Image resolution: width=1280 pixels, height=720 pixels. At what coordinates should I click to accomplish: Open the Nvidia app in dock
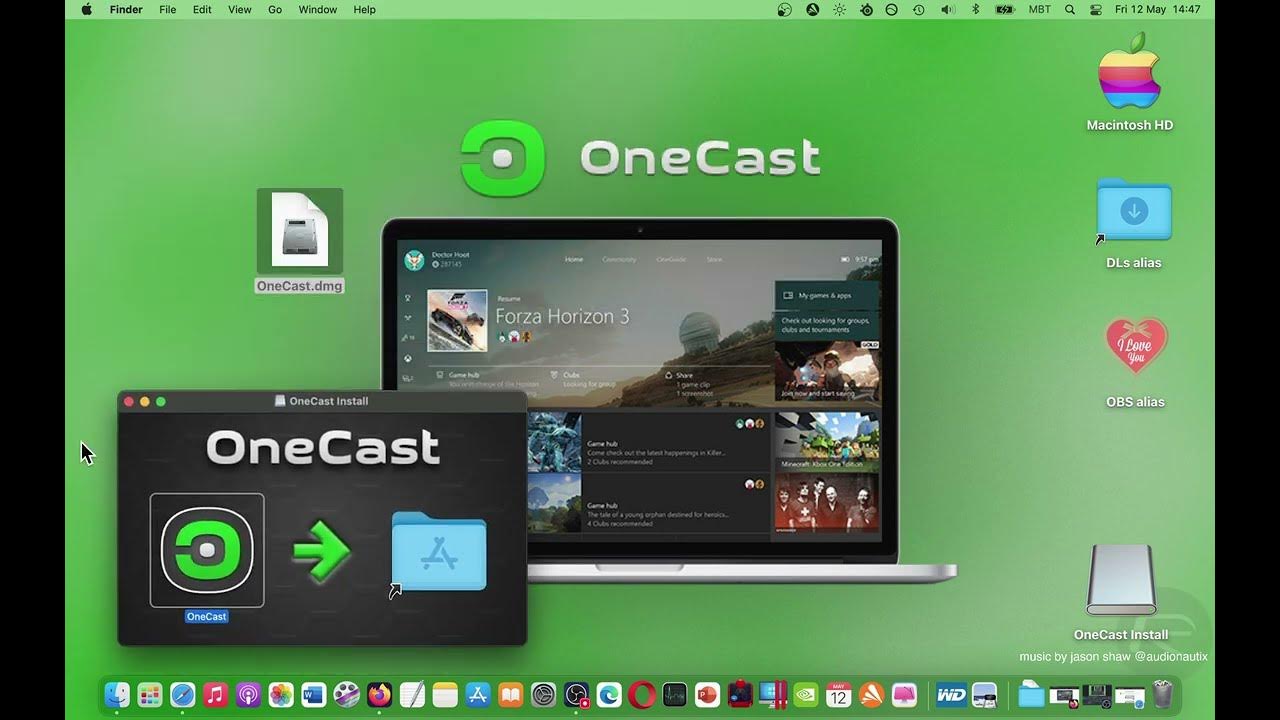click(x=806, y=694)
